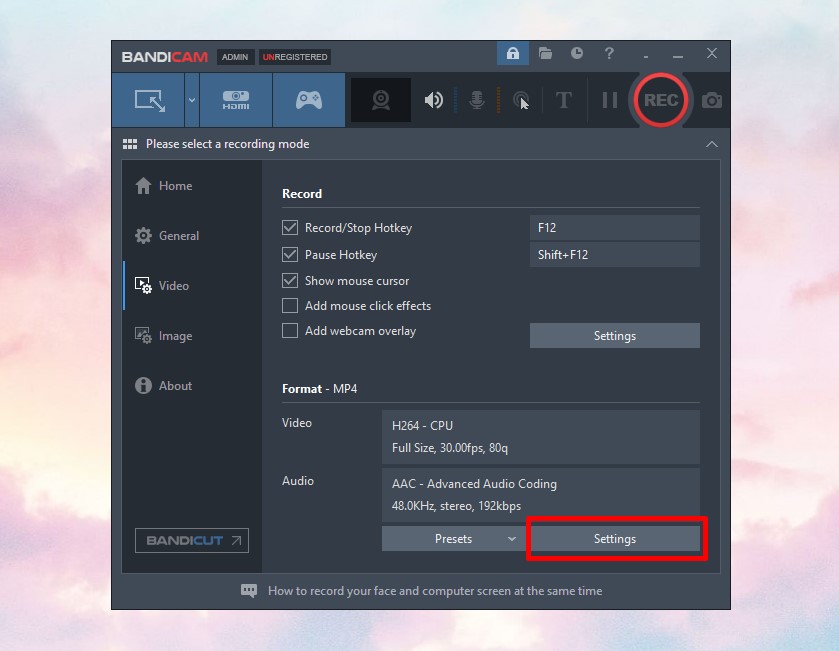
Task: Open the scheduled recording clock icon
Action: 577,53
